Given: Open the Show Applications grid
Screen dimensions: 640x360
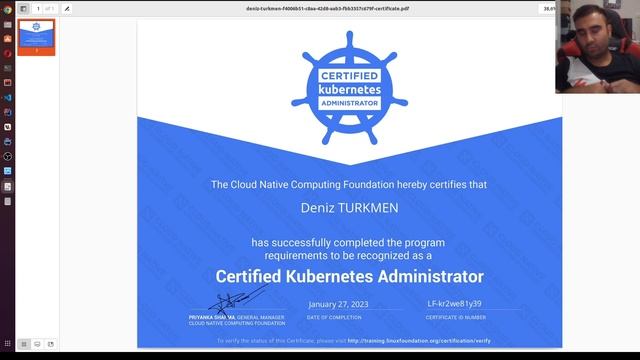Looking at the screenshot, I should click(7, 344).
